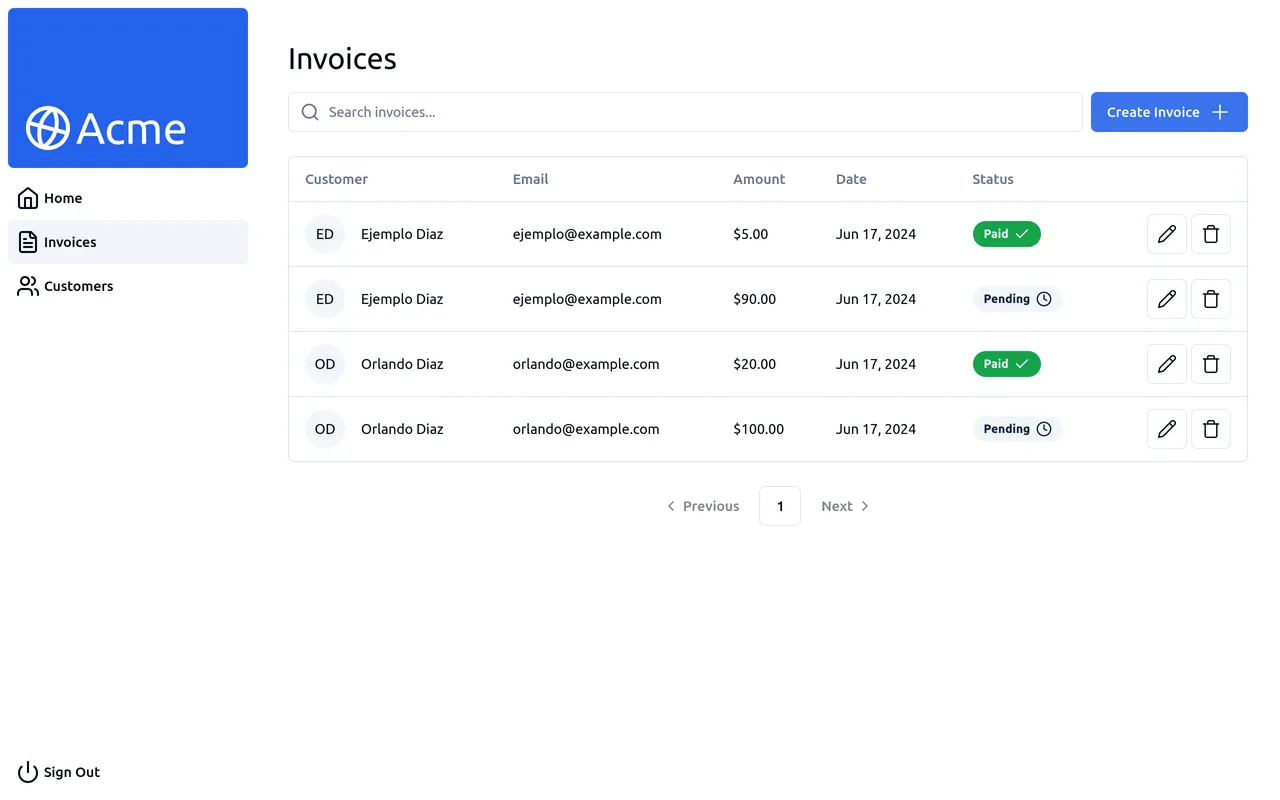Select the Invoices sidebar item

70,242
